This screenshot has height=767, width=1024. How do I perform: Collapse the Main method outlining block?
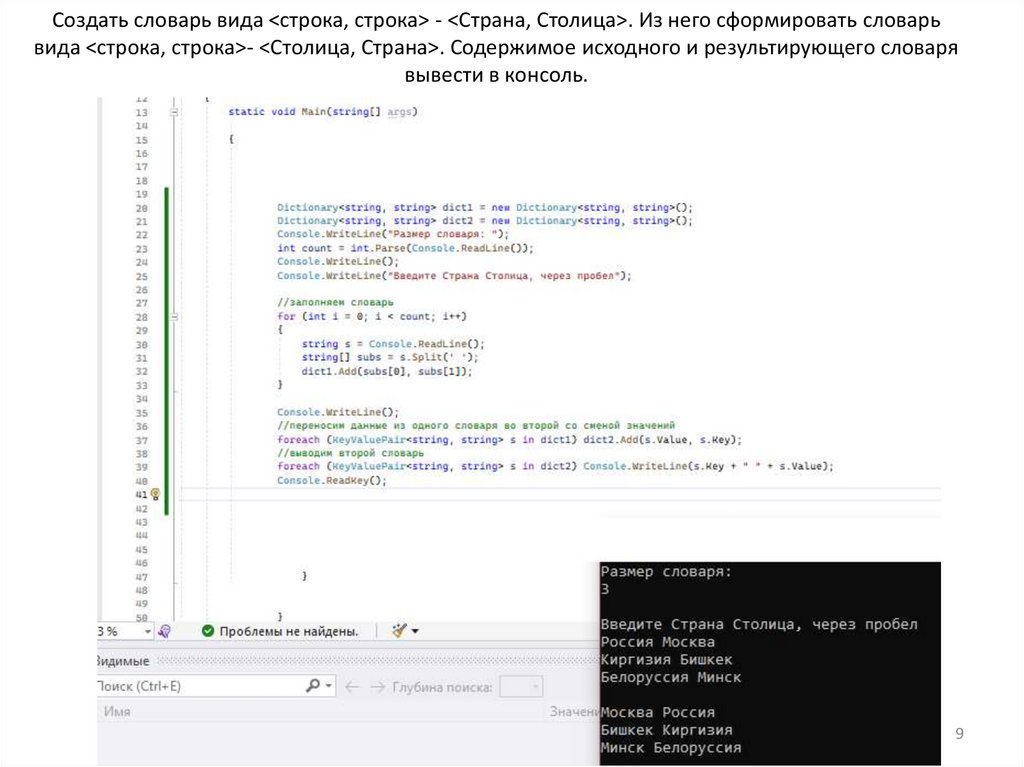tap(173, 113)
